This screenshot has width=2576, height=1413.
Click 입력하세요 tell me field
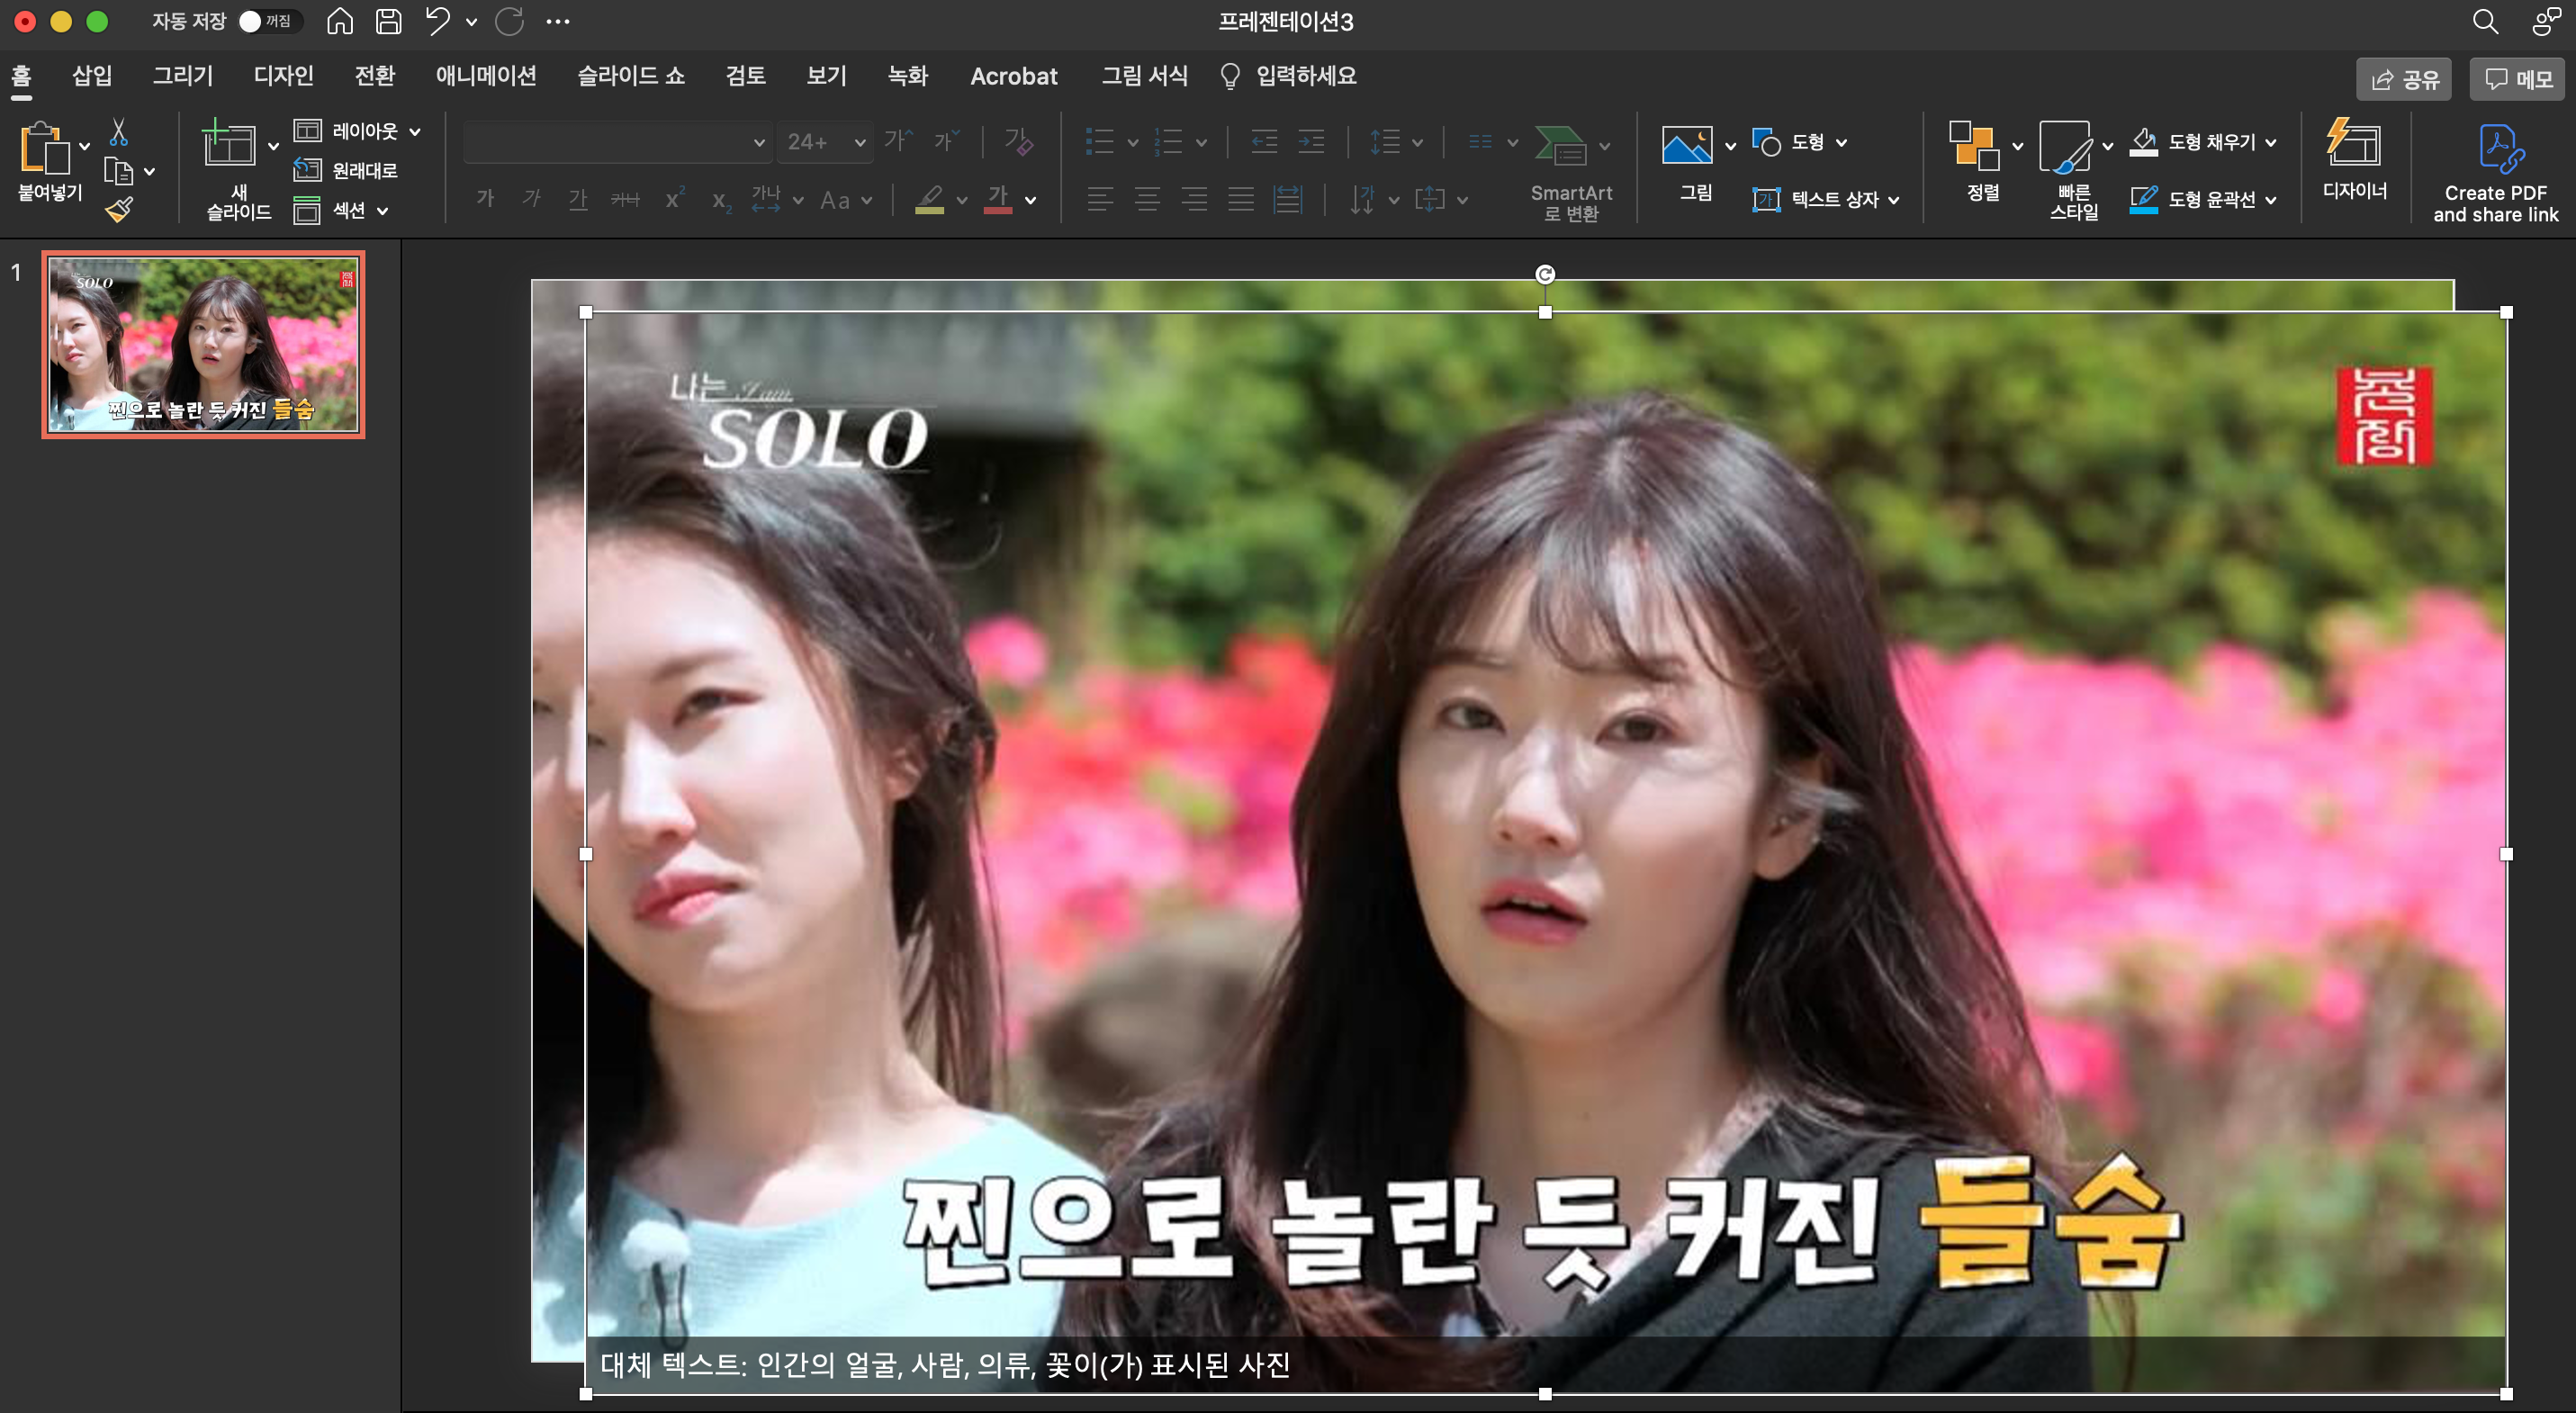coord(1289,76)
